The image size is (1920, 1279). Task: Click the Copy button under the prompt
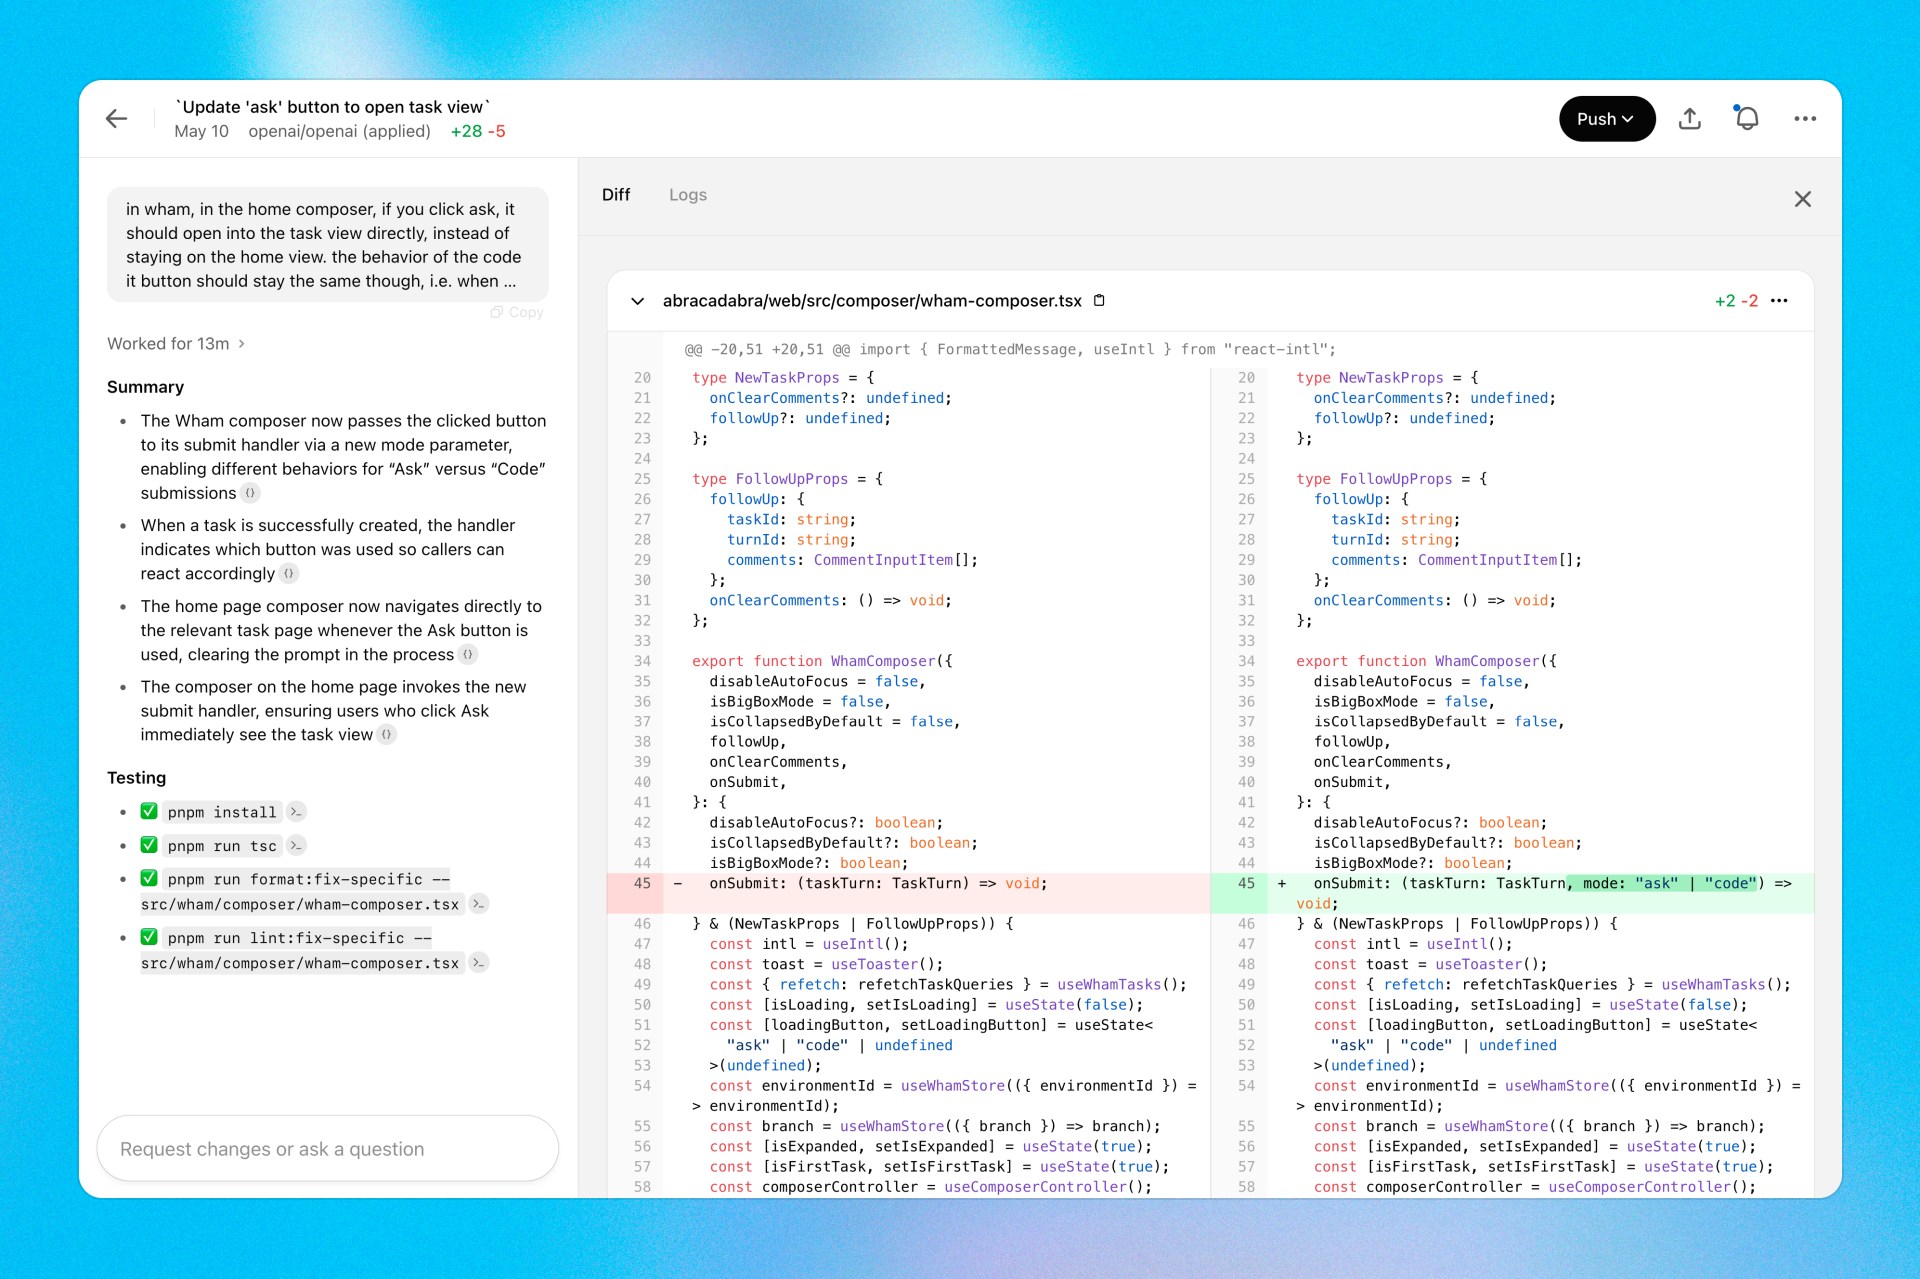click(x=517, y=313)
